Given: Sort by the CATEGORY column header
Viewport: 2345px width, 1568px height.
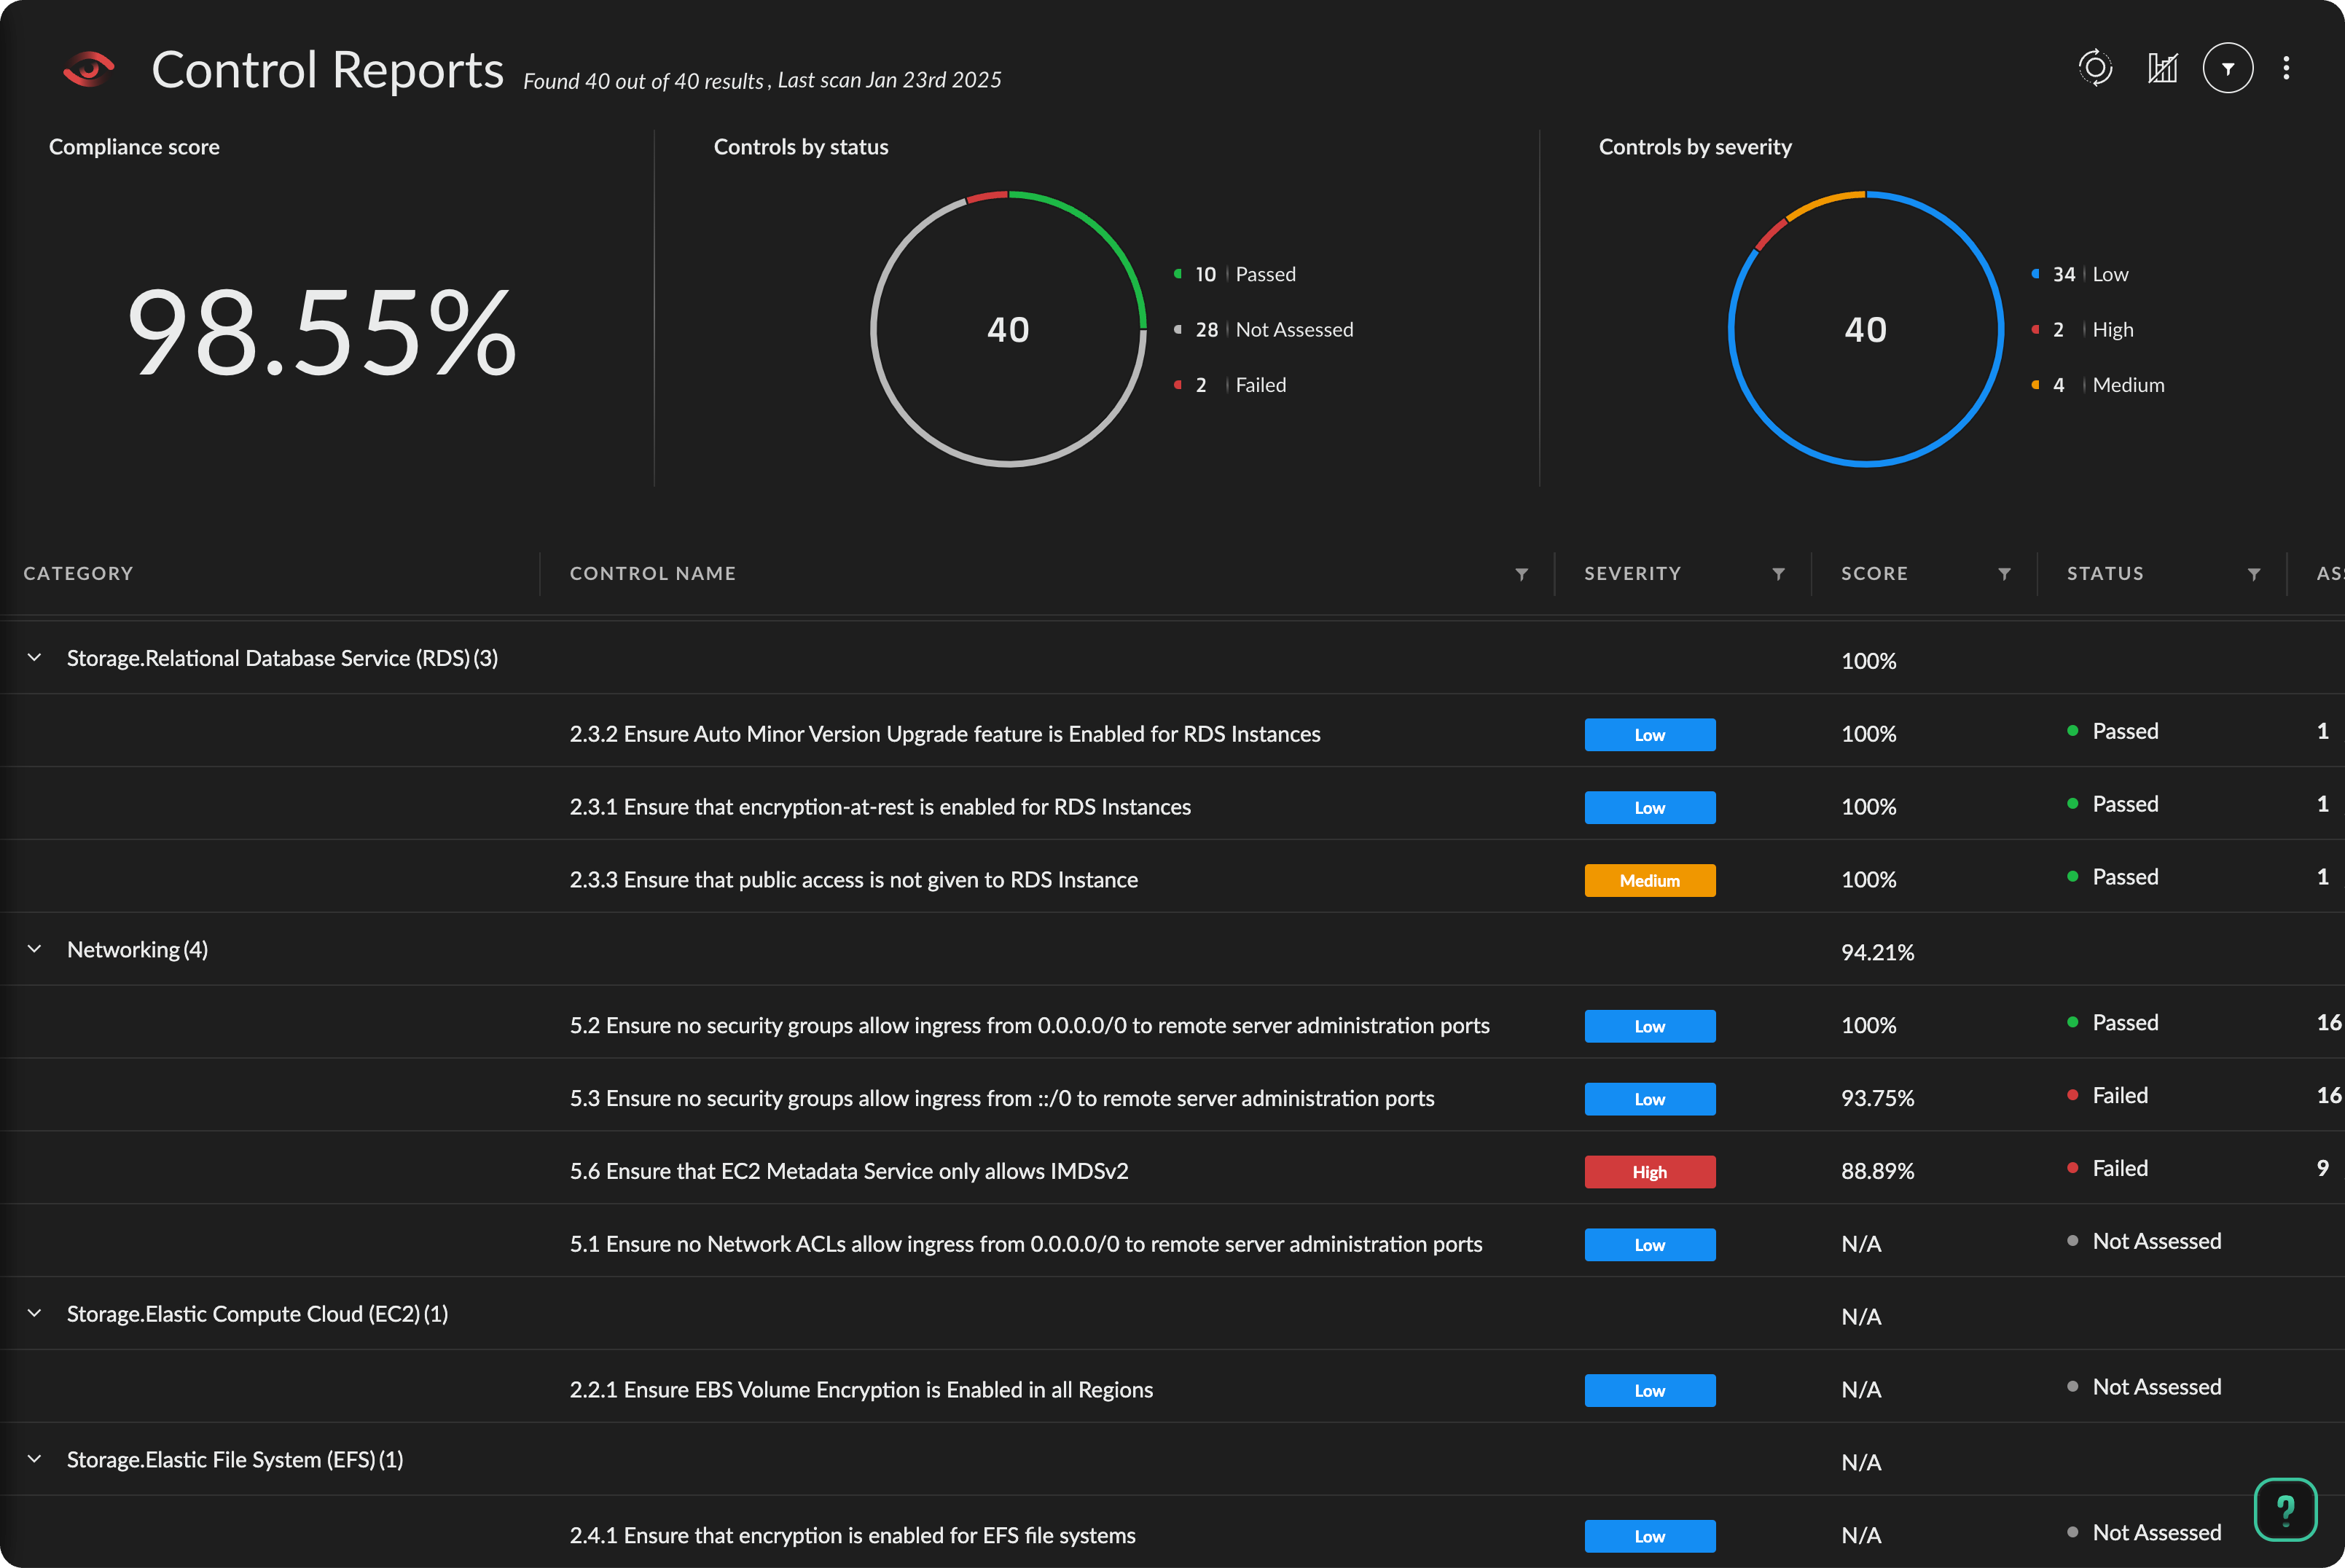Looking at the screenshot, I should (78, 574).
